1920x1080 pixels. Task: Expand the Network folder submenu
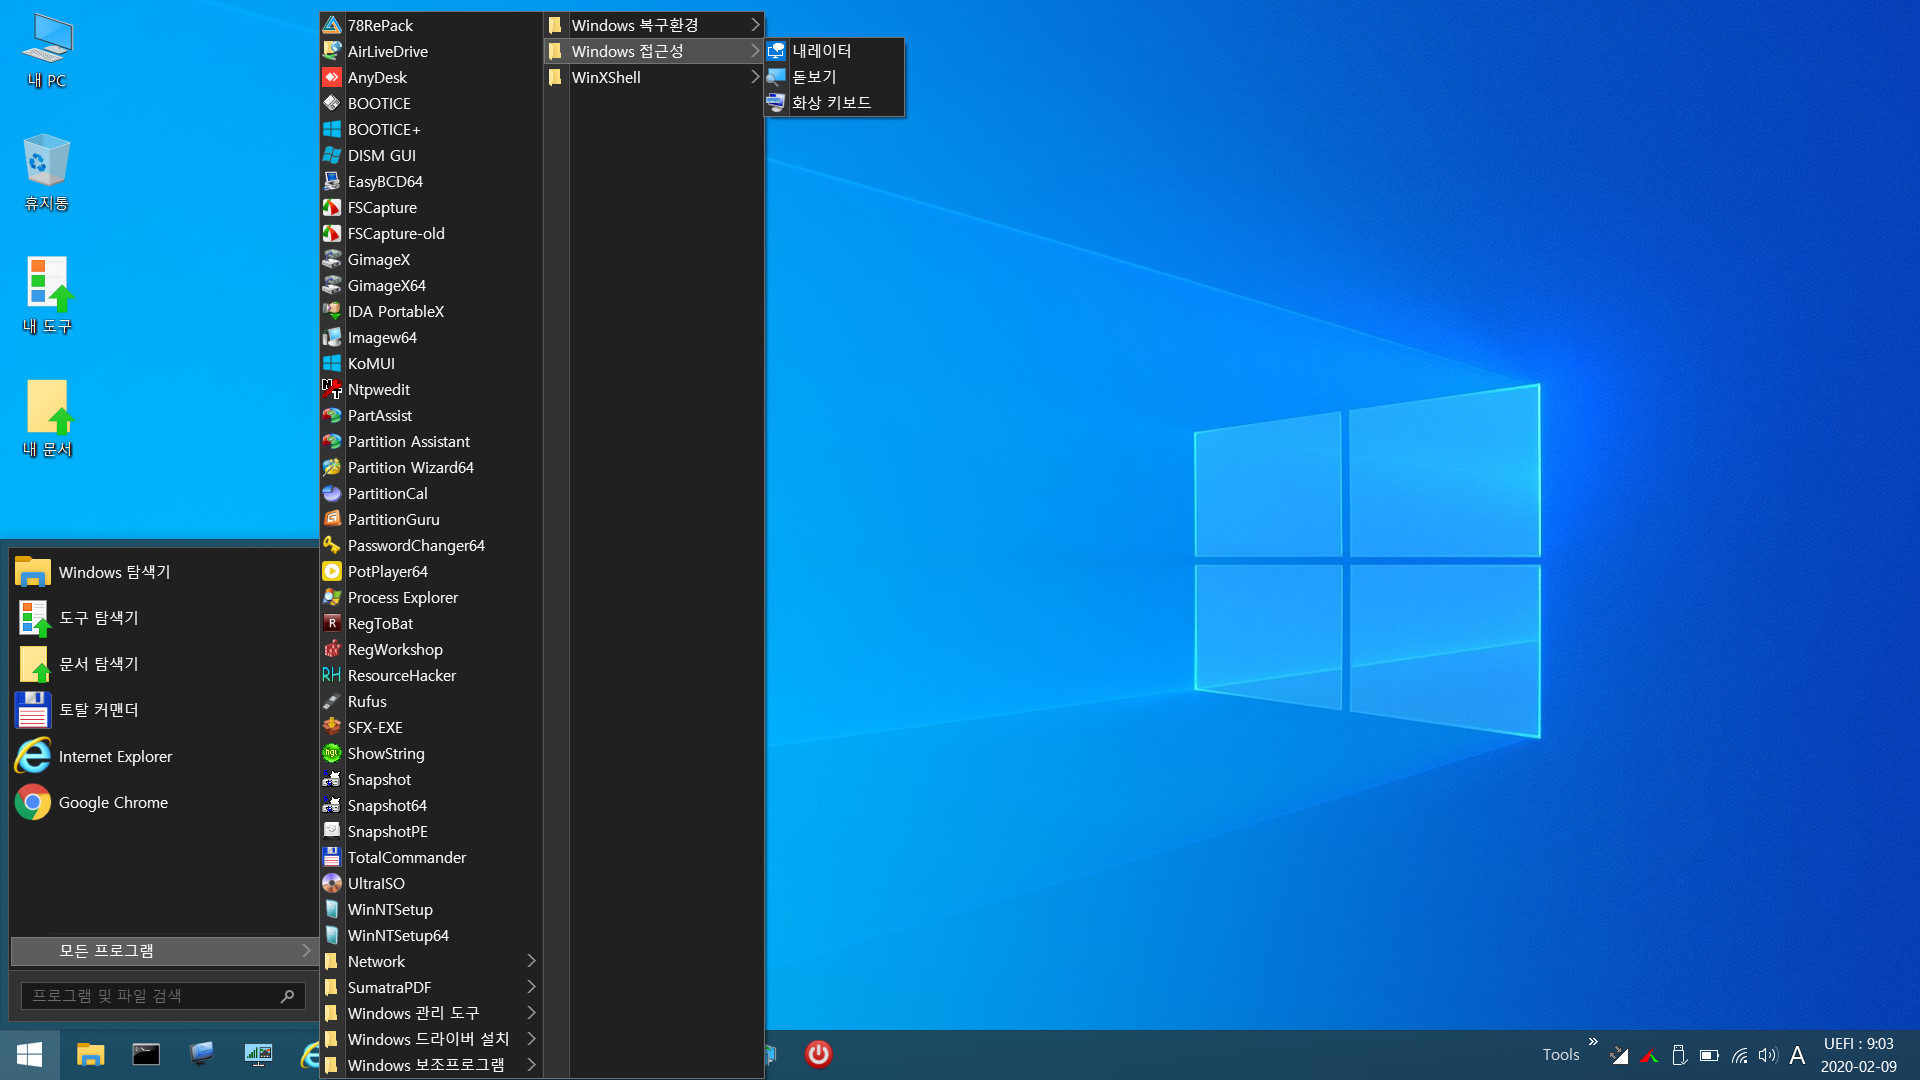pos(431,961)
